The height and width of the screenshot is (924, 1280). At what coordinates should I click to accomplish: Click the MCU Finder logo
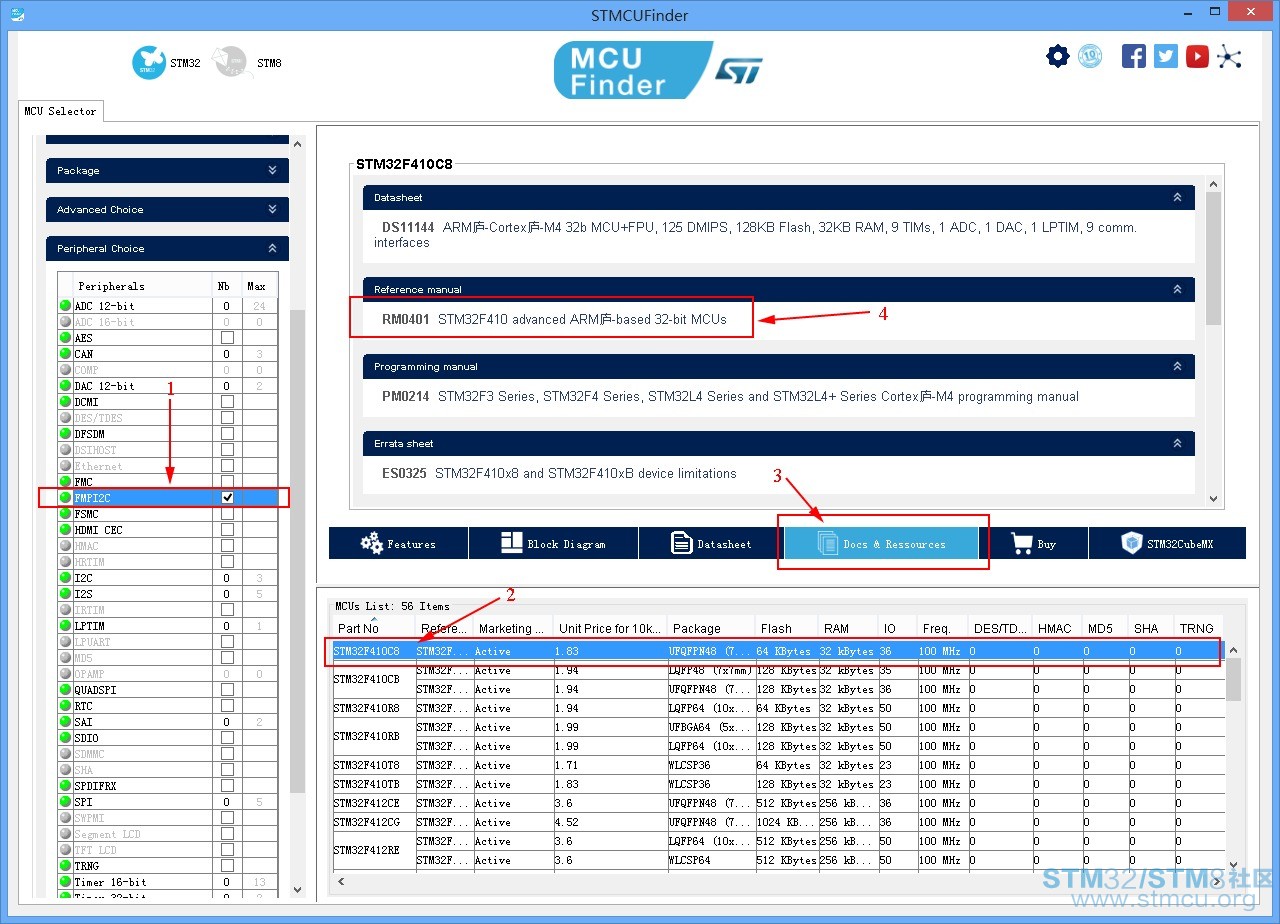click(658, 70)
